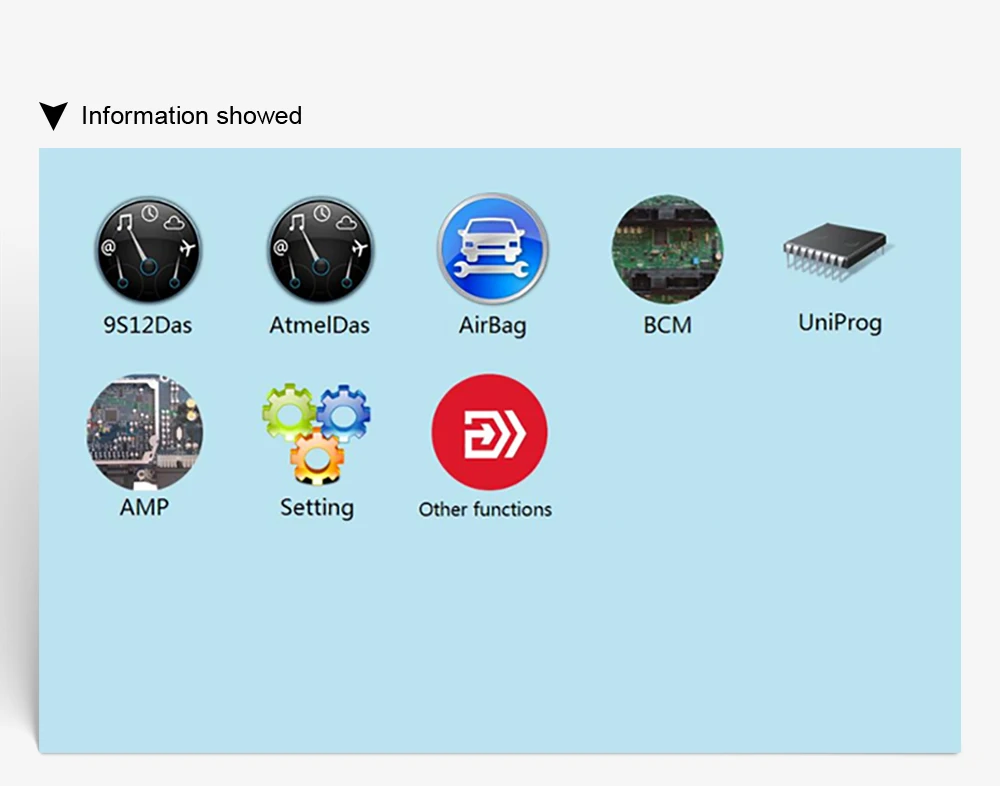1000x786 pixels.
Task: Click the "AirBag" text label
Action: 492,326
